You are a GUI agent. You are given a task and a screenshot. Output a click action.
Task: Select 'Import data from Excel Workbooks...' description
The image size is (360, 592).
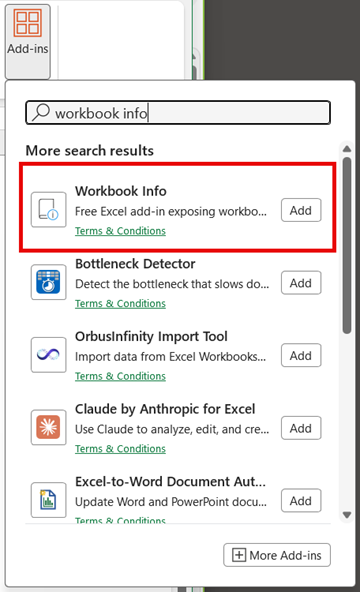click(x=171, y=357)
